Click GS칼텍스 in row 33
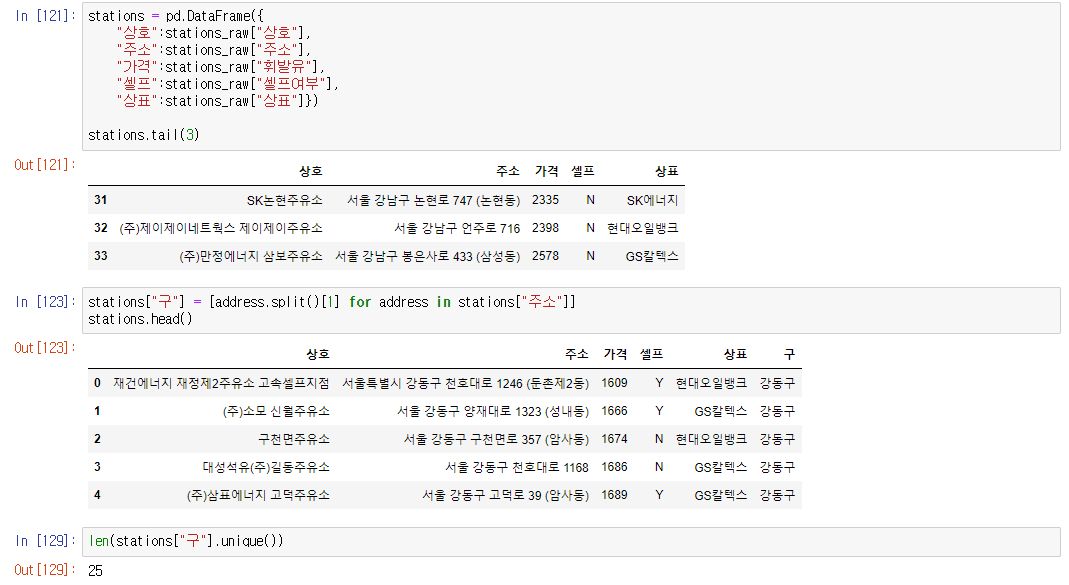Image resolution: width=1069 pixels, height=585 pixels. click(x=652, y=256)
